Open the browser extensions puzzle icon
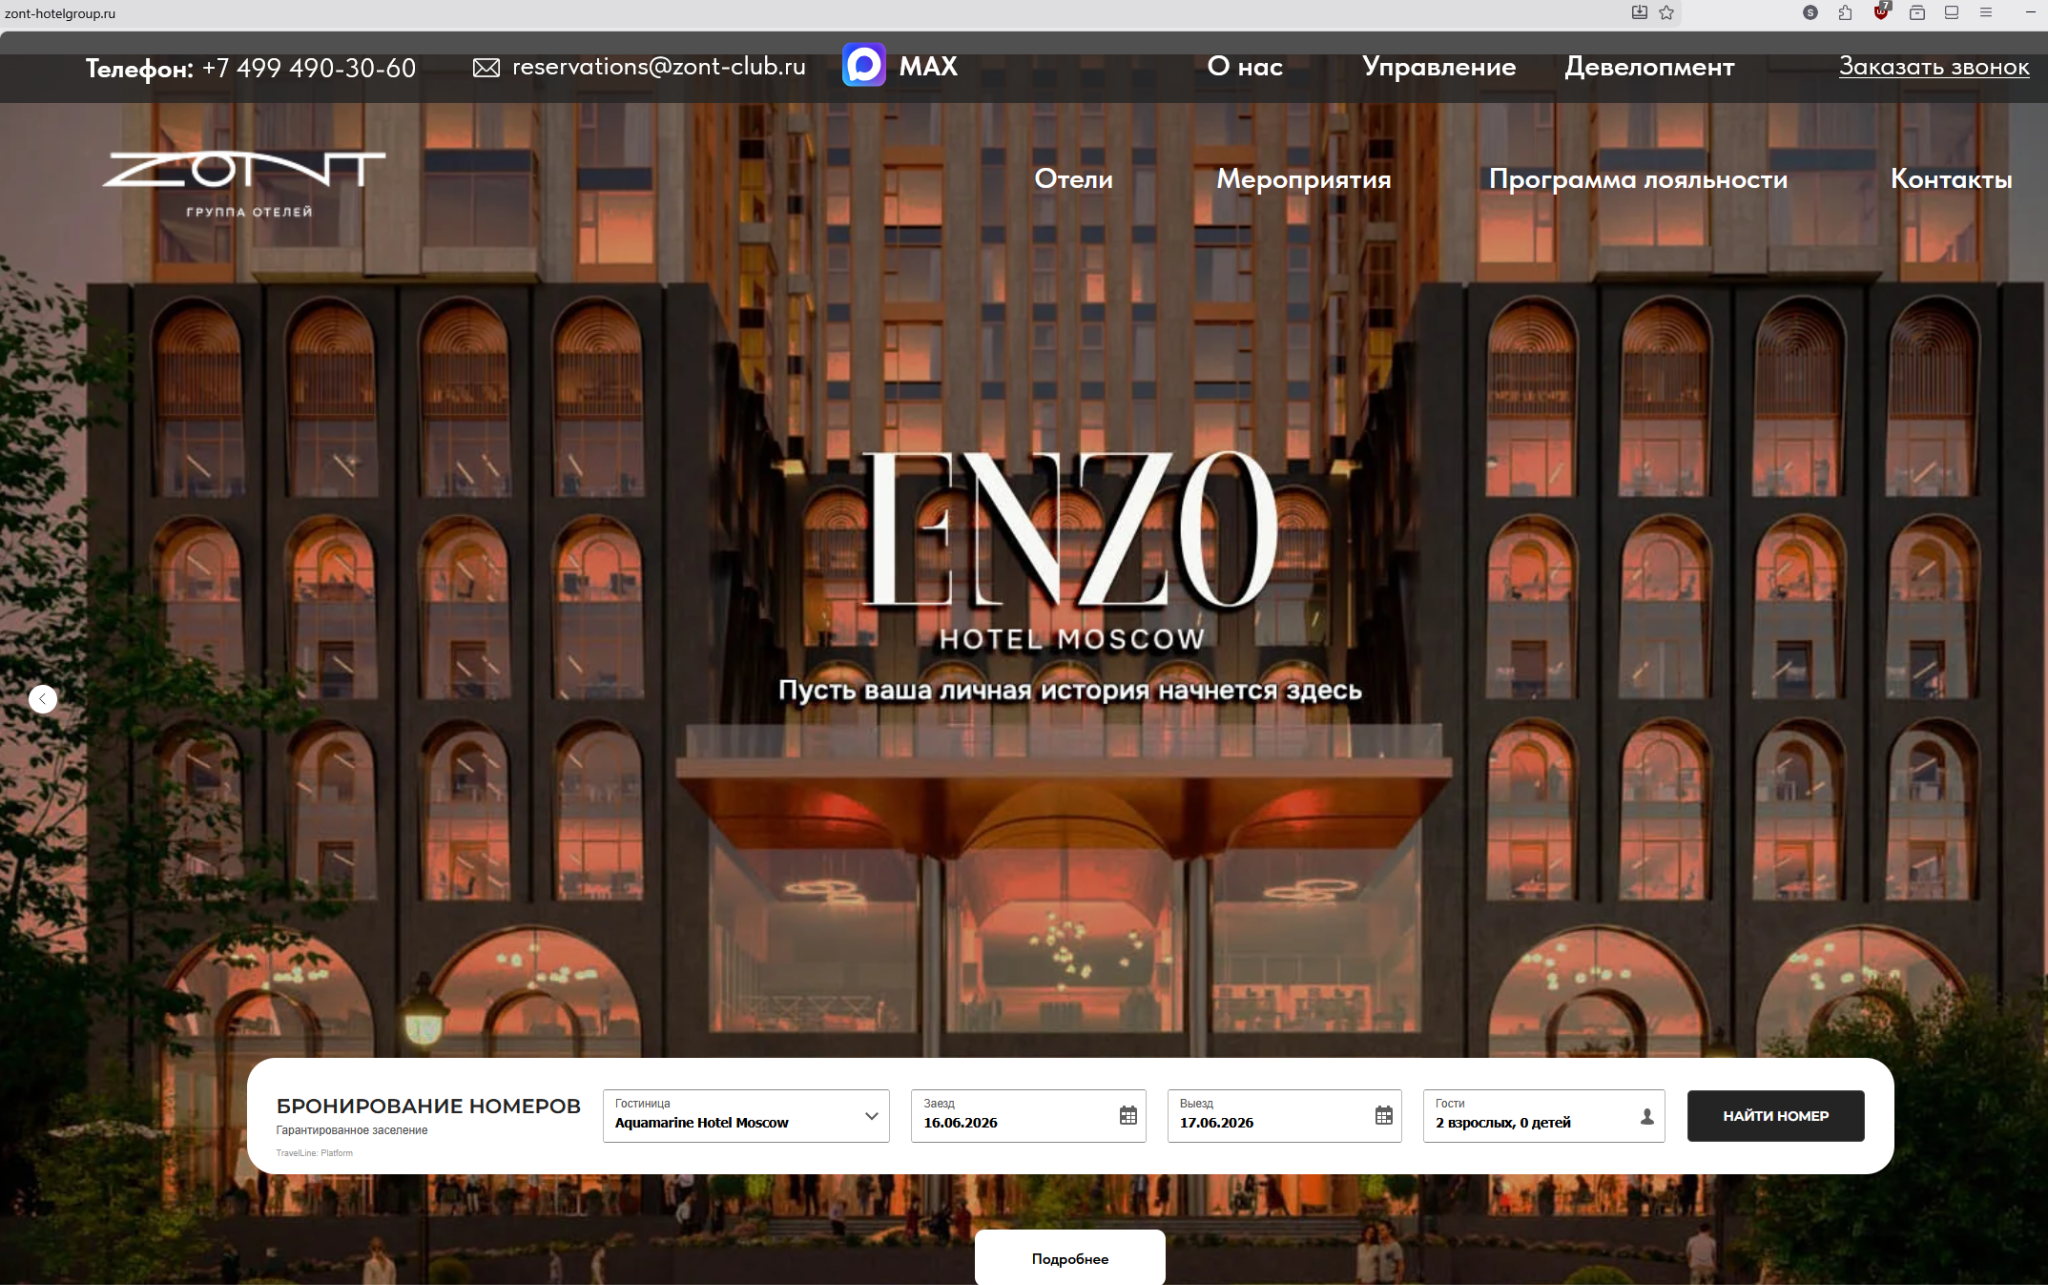Screen dimensions: 2048x1285 pos(1845,13)
